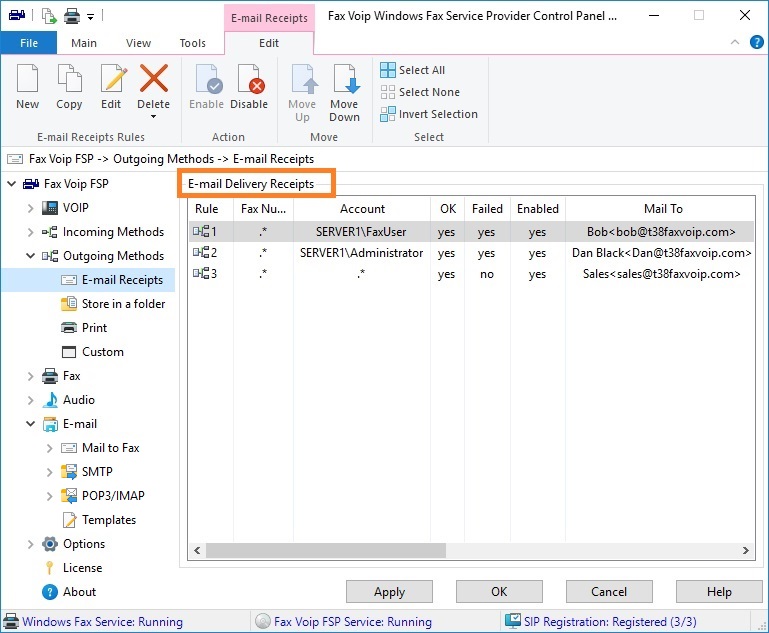Screen dimensions: 769x633
Task: Click the Copy rule icon
Action: pyautogui.click(x=69, y=78)
